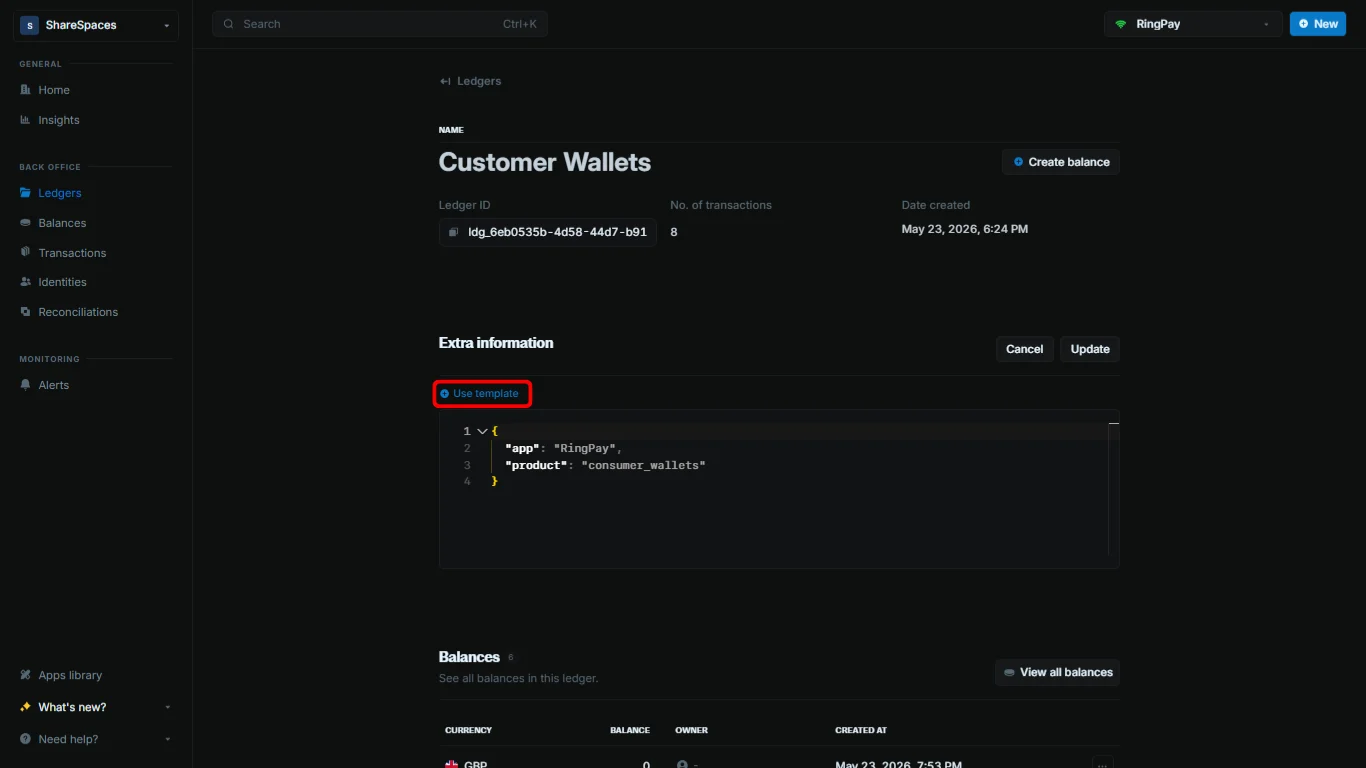The image size is (1366, 768).
Task: Click the BALANCE column header
Action: (630, 730)
